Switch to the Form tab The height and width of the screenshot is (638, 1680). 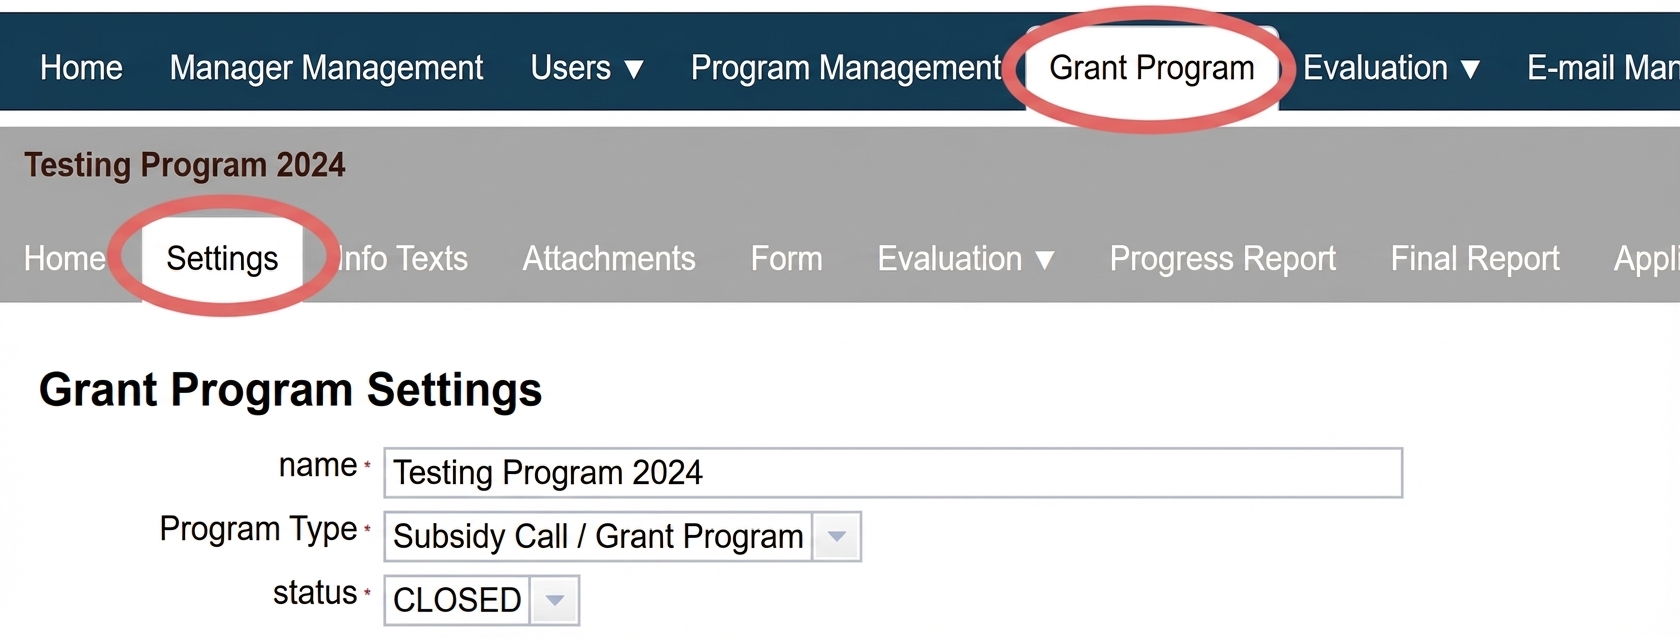click(x=787, y=259)
